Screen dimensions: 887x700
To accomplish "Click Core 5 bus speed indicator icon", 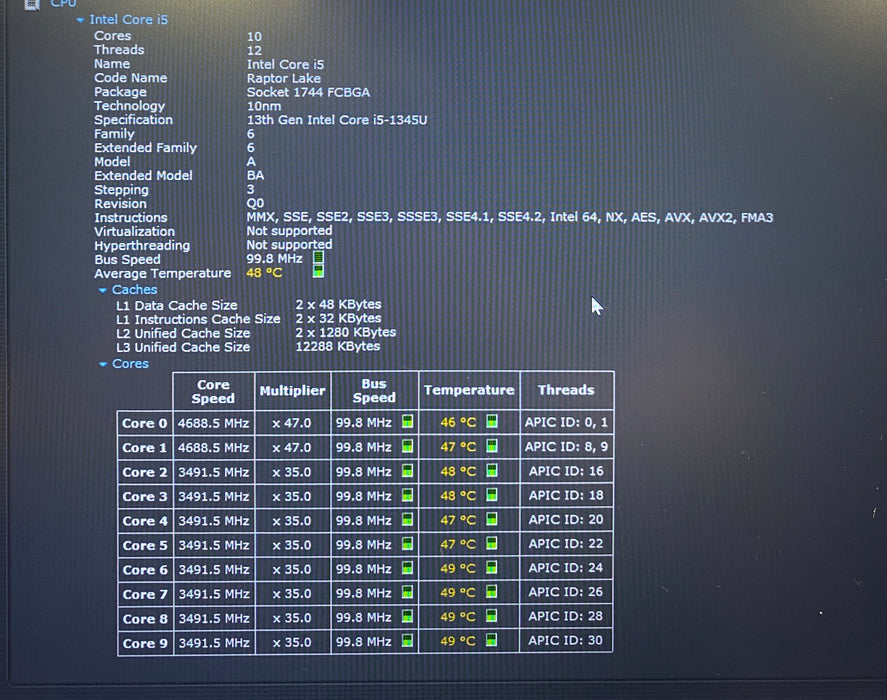I will click(407, 543).
